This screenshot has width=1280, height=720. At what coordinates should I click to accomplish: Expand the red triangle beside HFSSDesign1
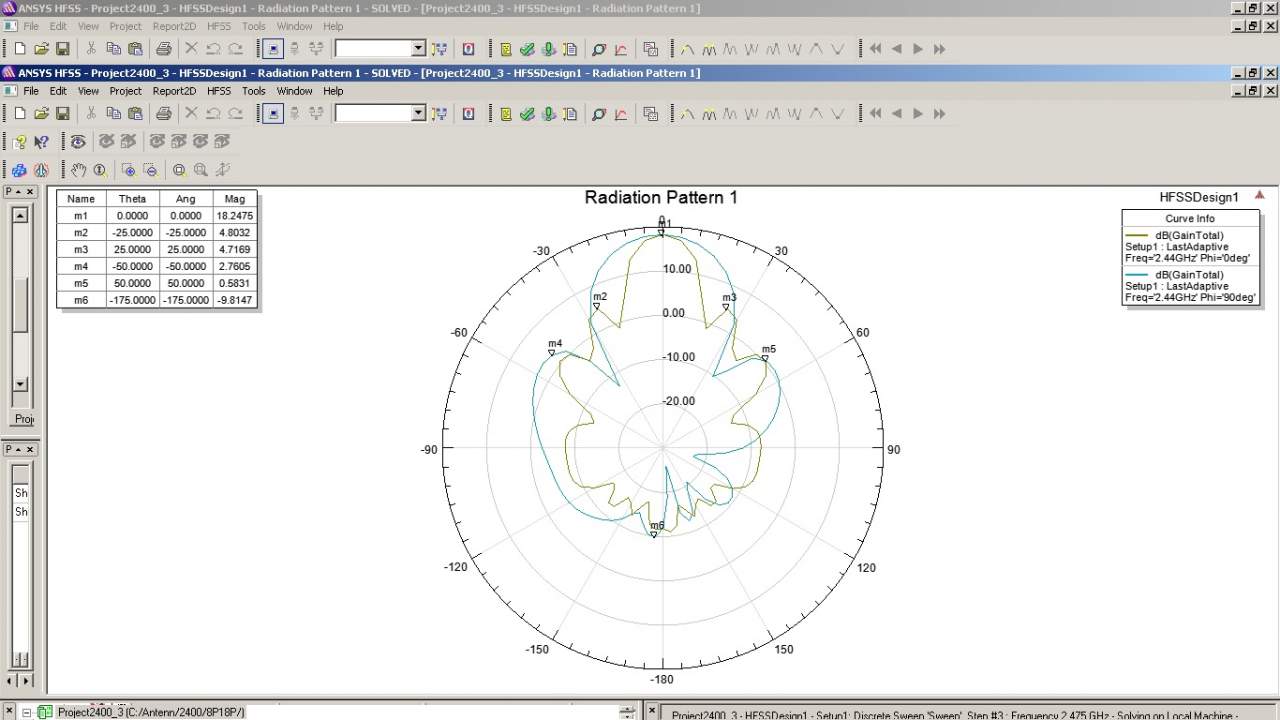(1260, 196)
